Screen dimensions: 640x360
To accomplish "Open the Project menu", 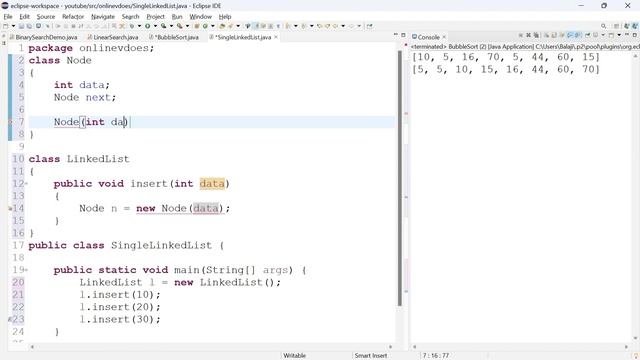I will click(156, 17).
